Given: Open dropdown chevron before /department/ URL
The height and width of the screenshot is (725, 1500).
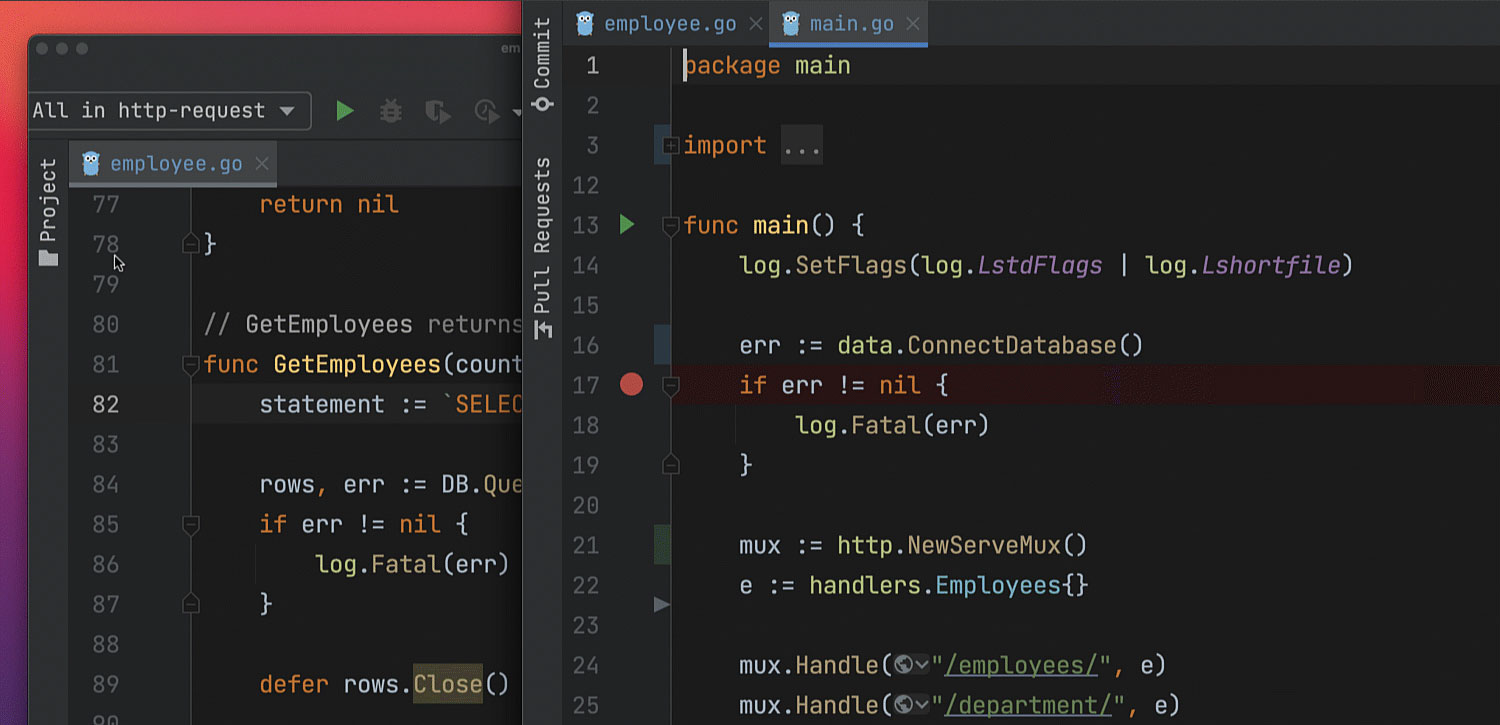Looking at the screenshot, I should pos(921,706).
